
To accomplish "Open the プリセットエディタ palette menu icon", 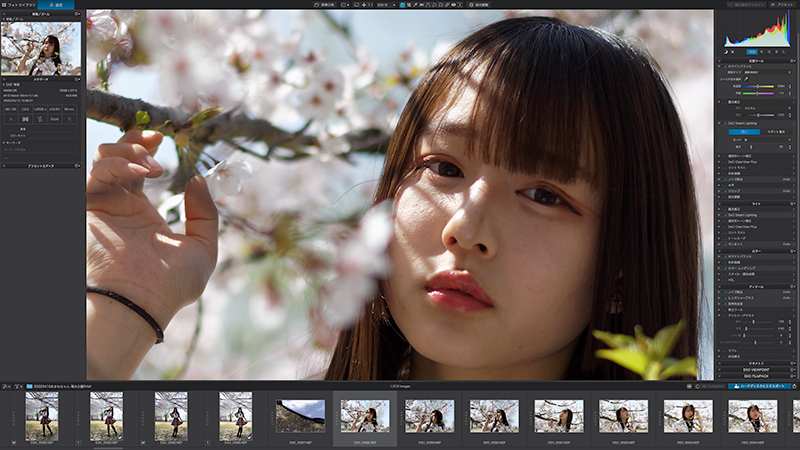I will click(77, 165).
